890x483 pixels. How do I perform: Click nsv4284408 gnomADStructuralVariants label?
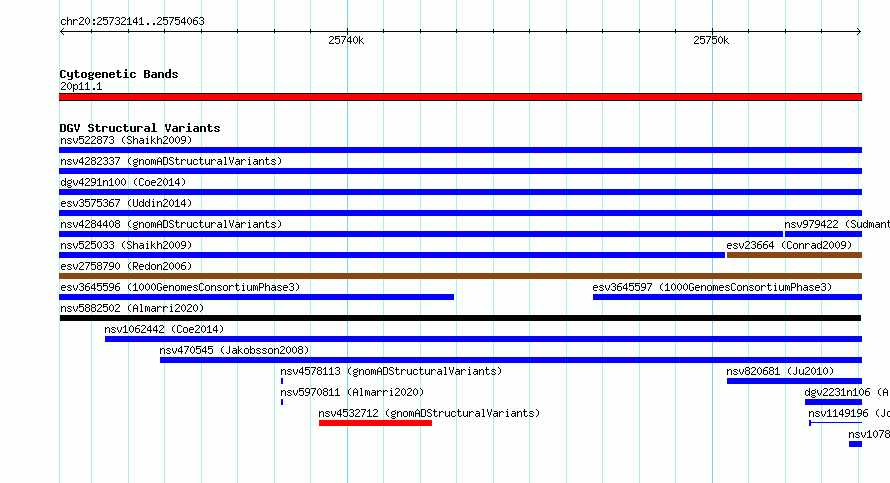point(171,224)
